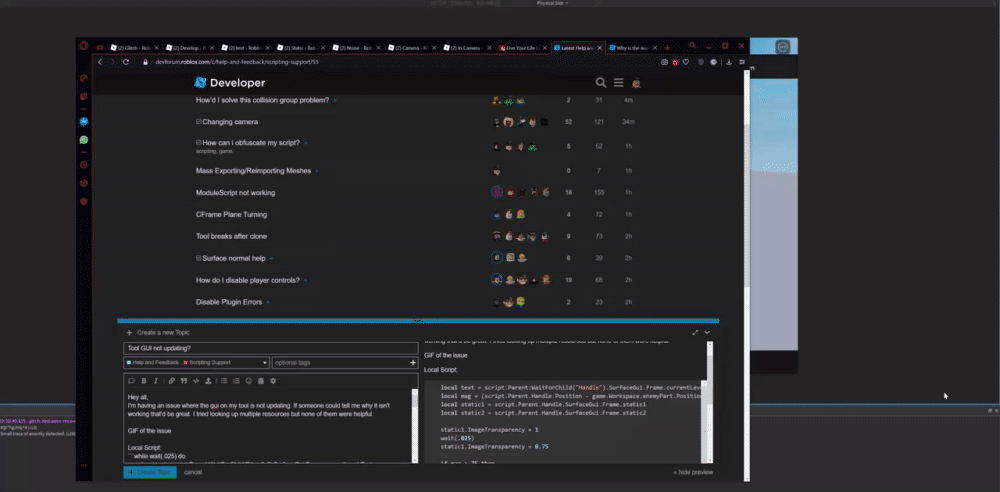Take a snapshot with the camera icon in address bar

(664, 62)
